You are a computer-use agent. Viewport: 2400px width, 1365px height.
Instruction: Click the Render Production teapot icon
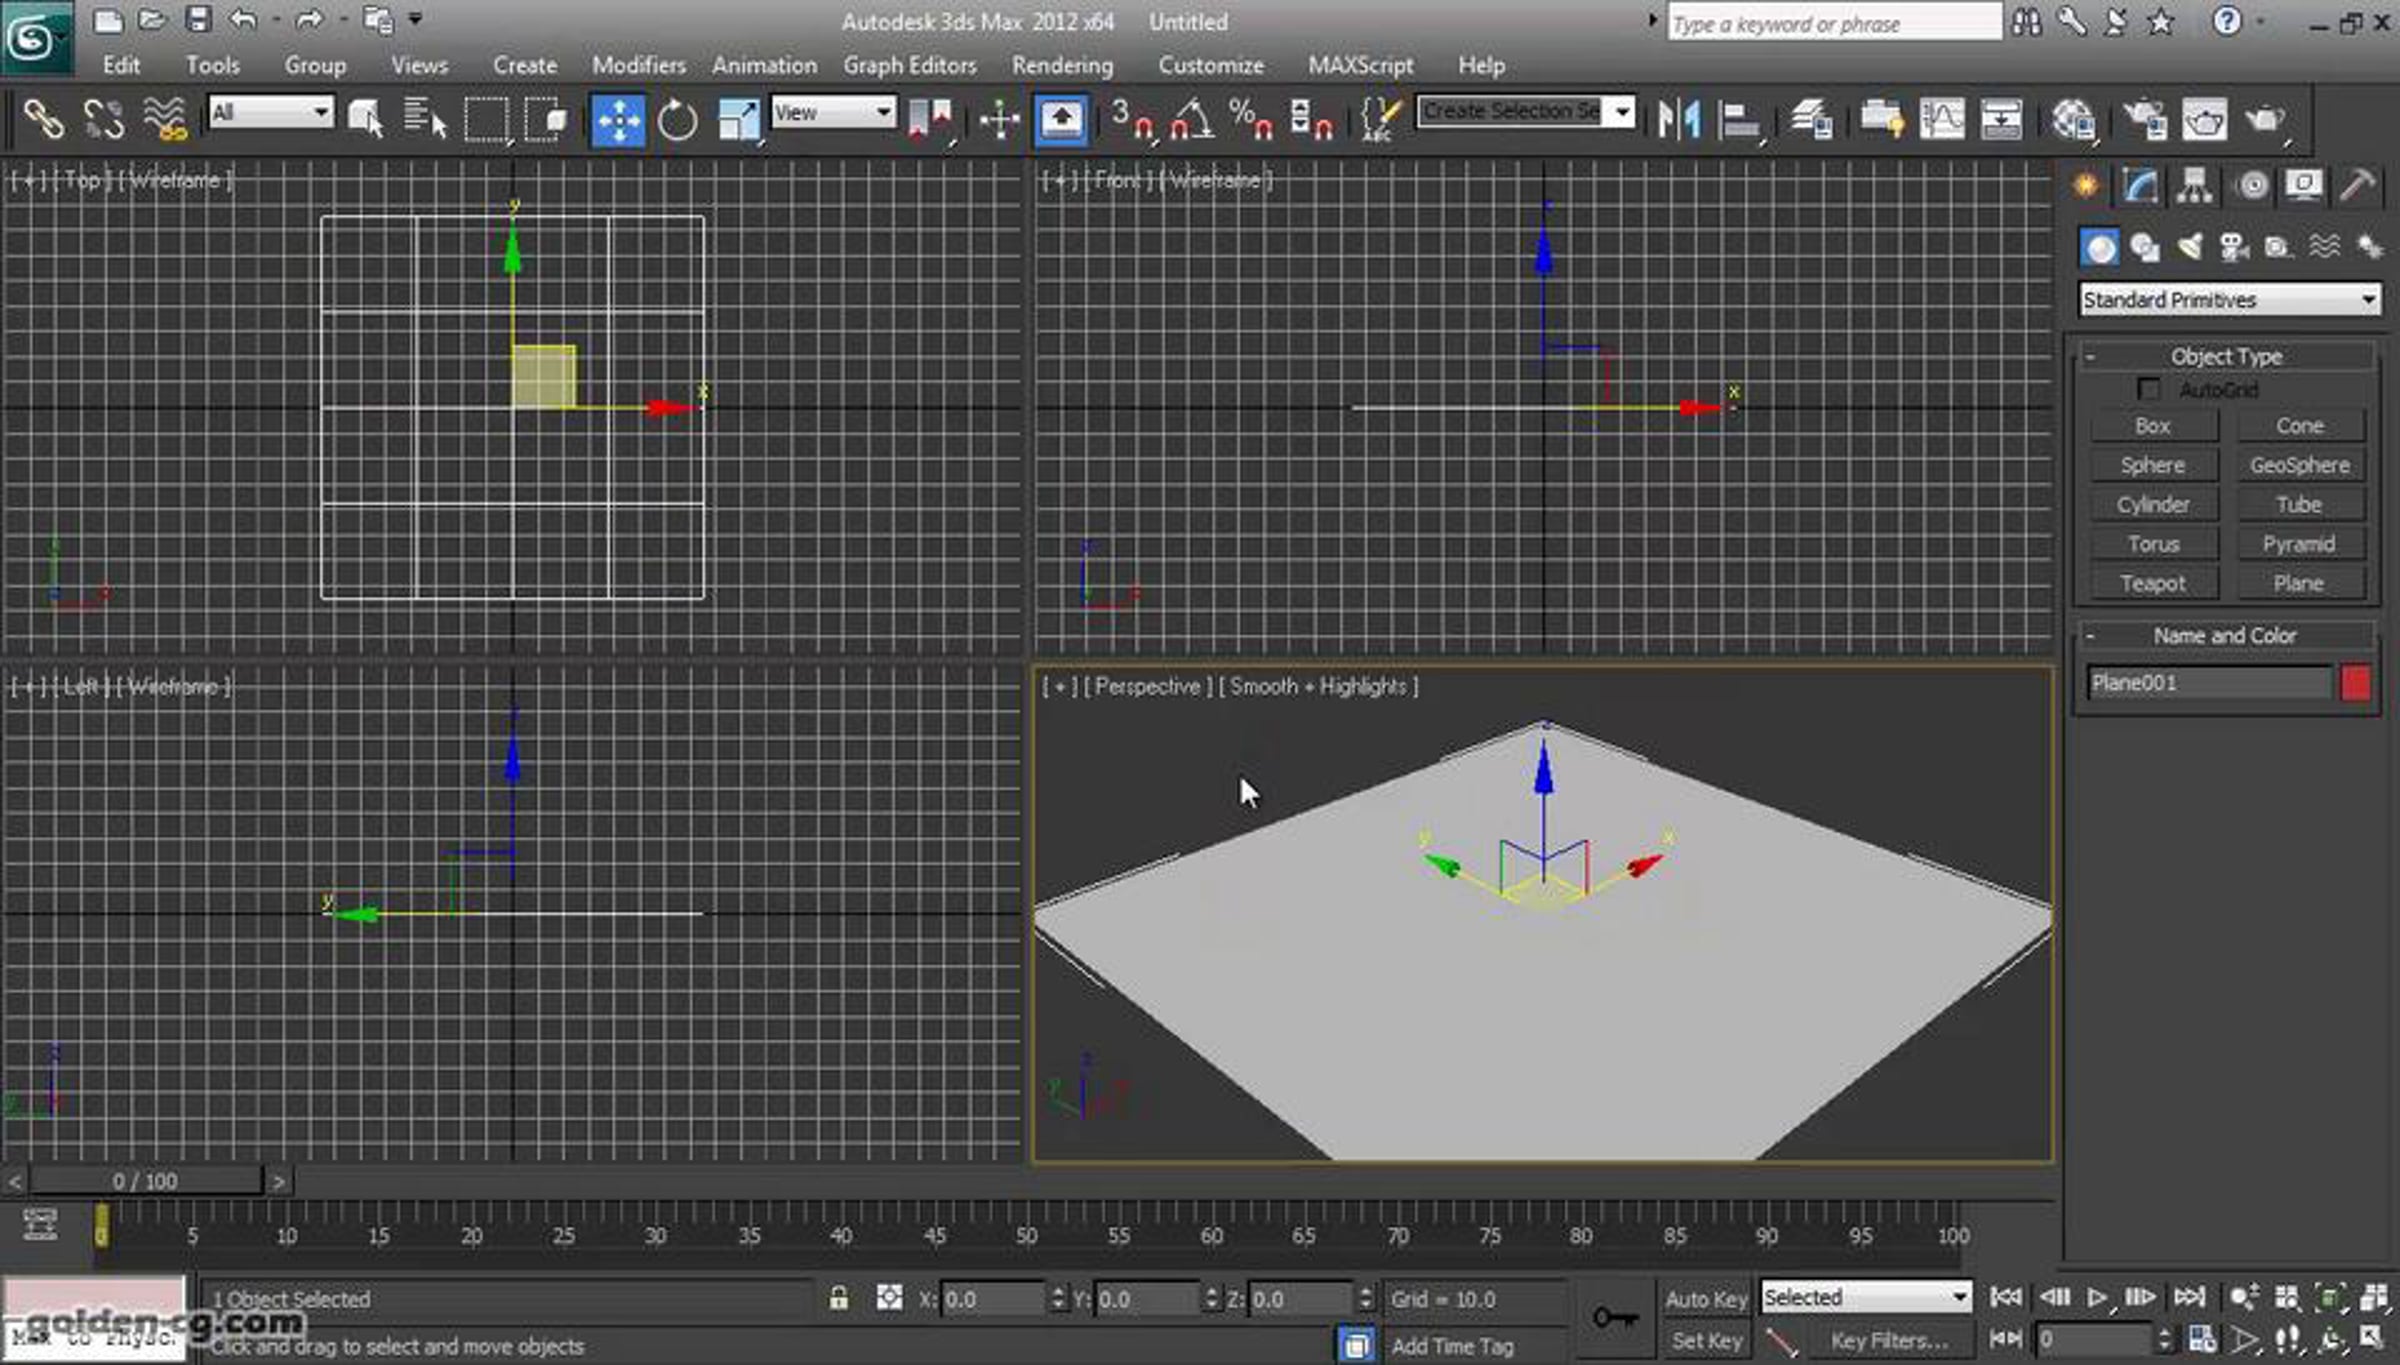(x=2265, y=120)
